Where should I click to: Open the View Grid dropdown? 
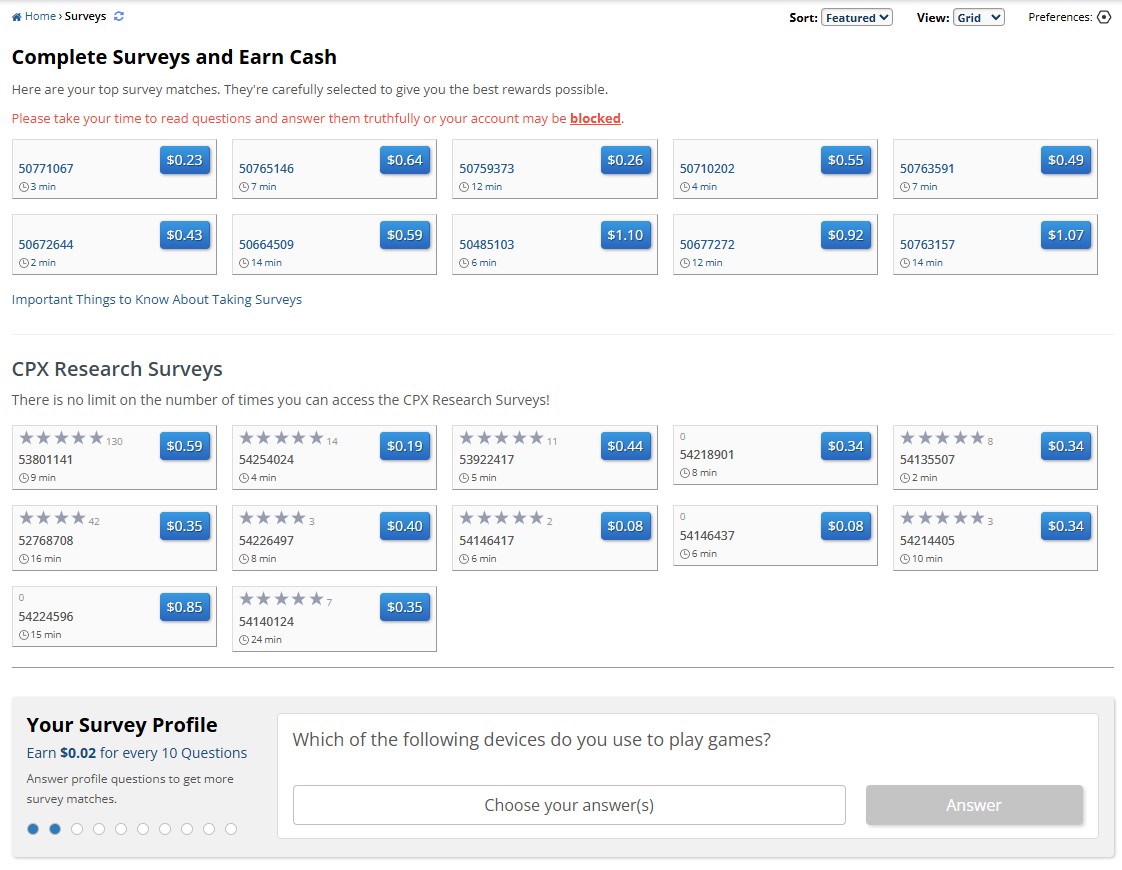[x=978, y=18]
